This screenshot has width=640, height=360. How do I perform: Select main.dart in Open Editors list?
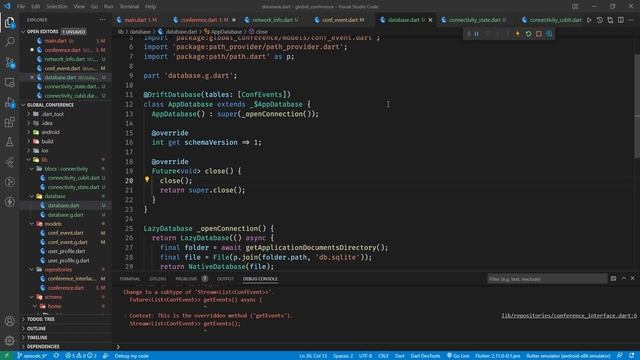pyautogui.click(x=56, y=41)
